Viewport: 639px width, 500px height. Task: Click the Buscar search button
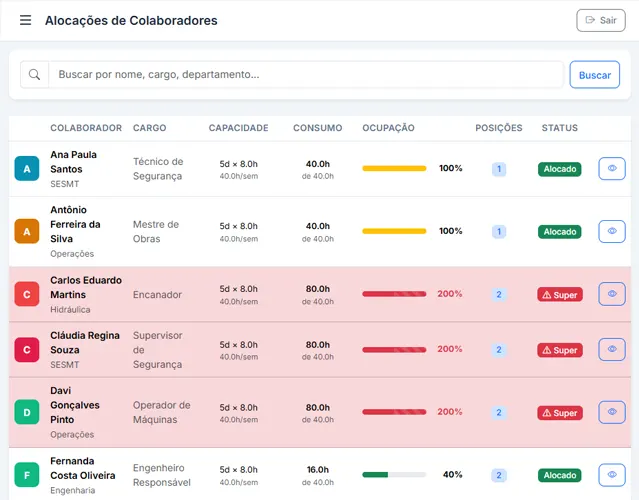[x=595, y=75]
